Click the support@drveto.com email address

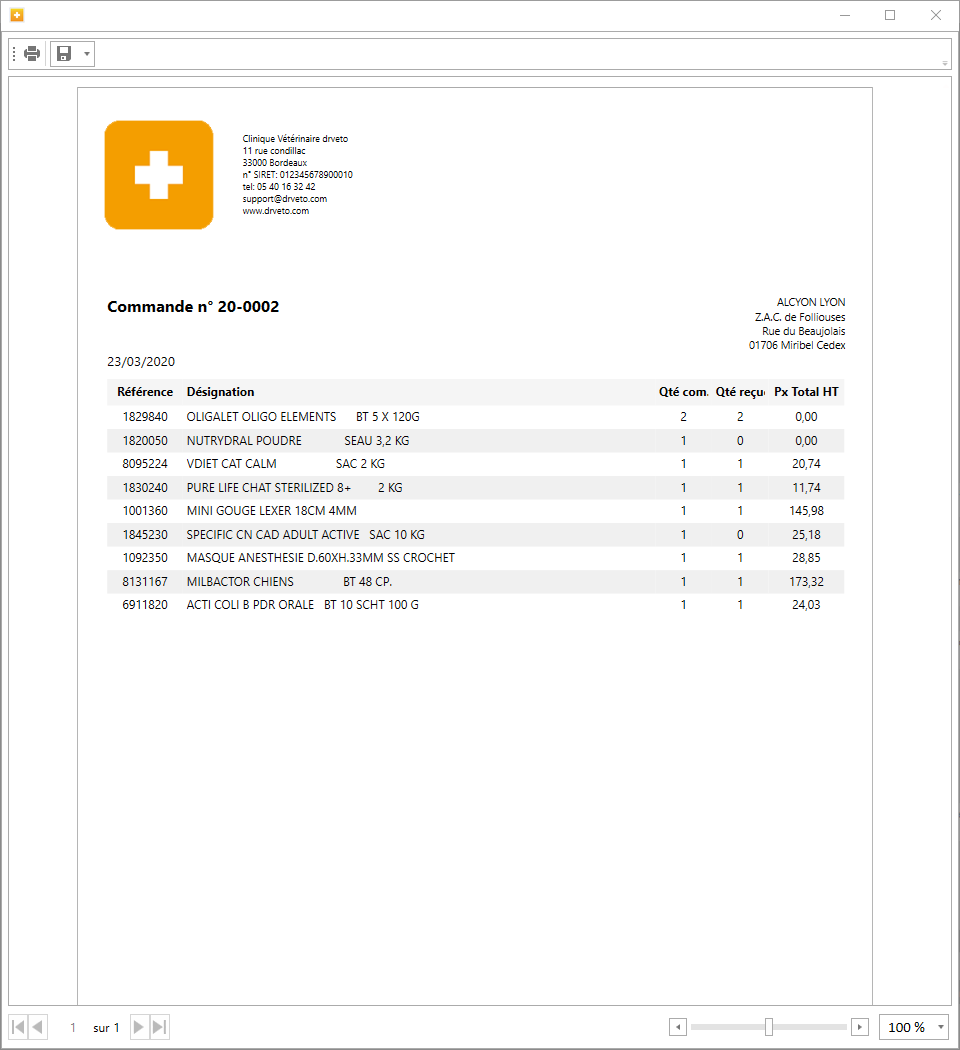tap(284, 199)
